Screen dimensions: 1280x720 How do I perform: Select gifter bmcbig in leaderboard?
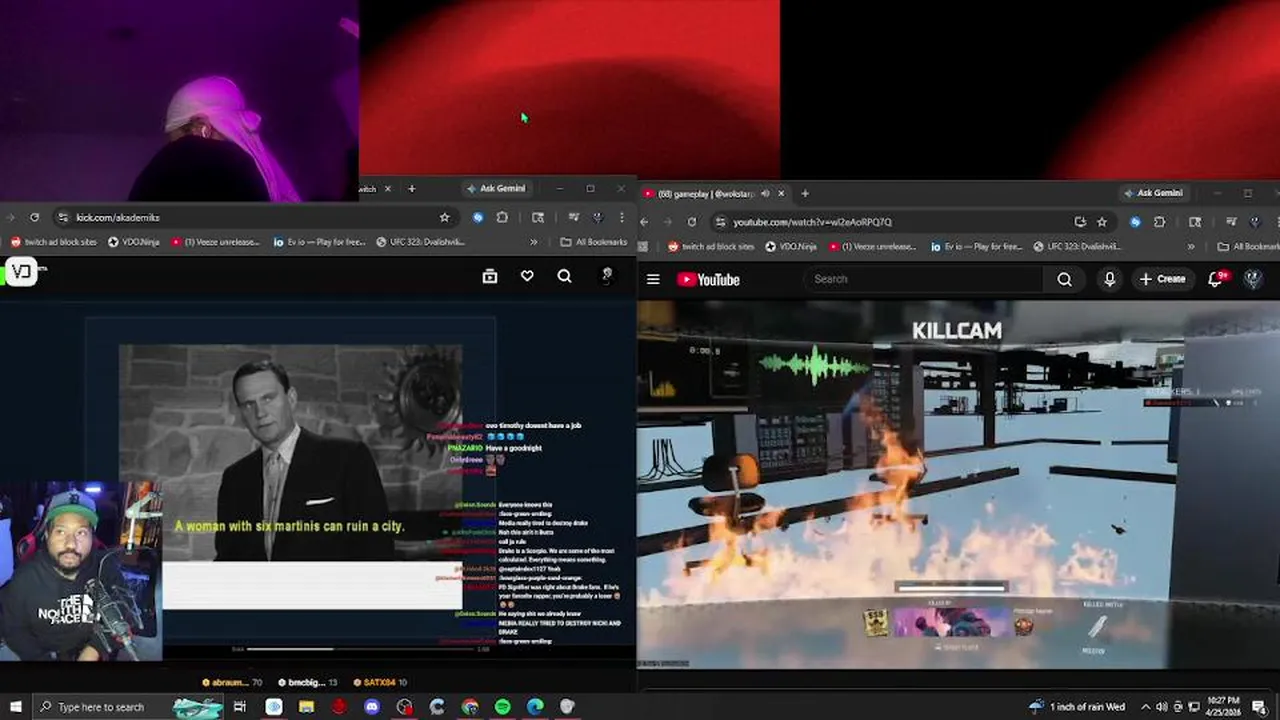tap(307, 682)
